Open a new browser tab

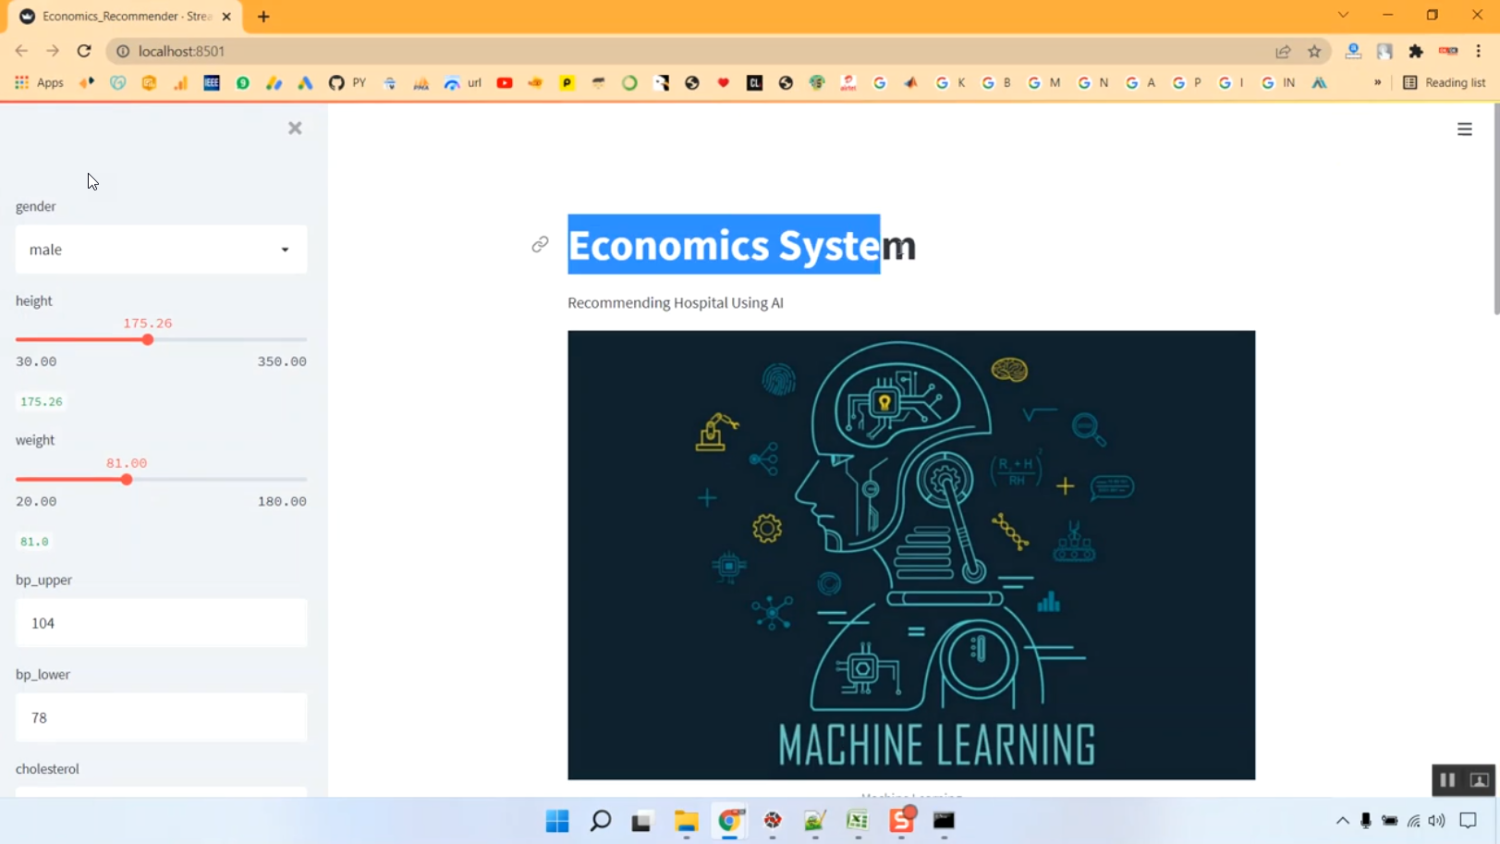264,16
